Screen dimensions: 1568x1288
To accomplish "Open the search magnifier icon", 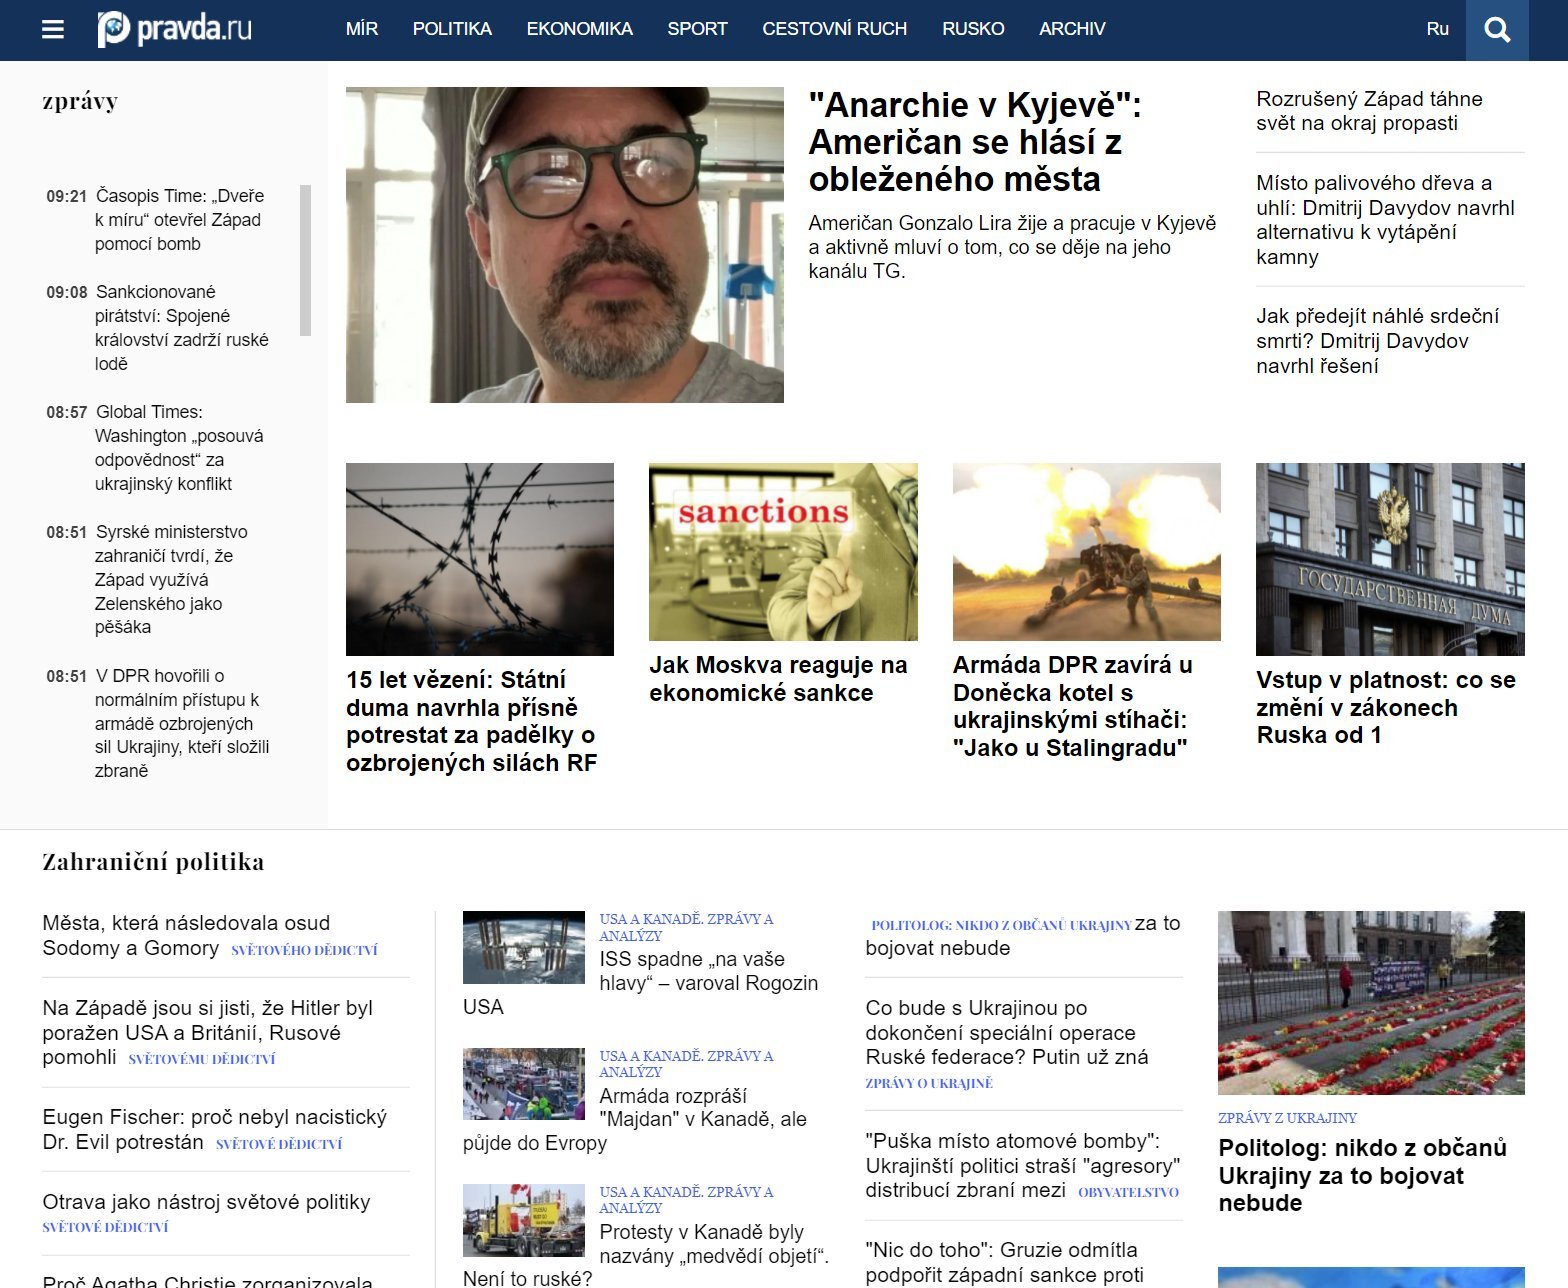I will tap(1496, 30).
